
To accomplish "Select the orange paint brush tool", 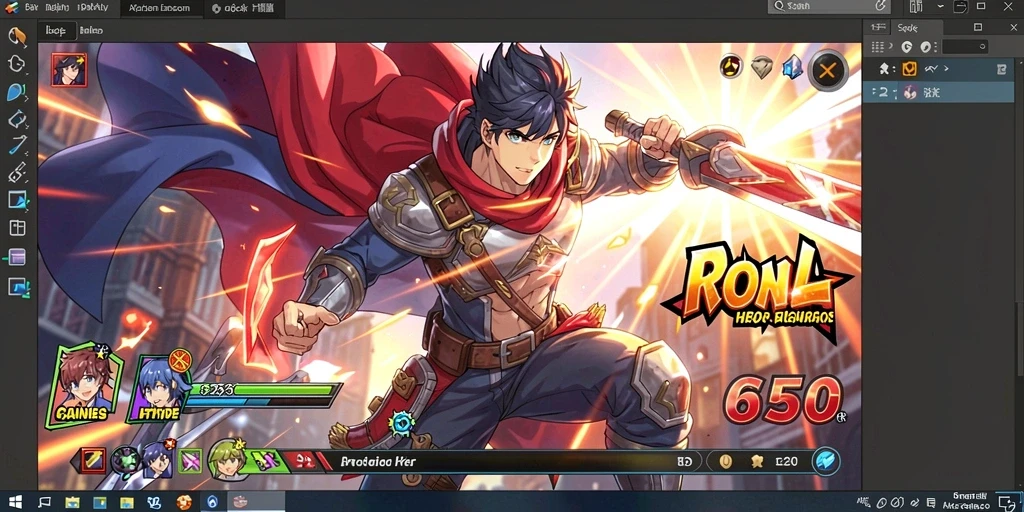I will coord(17,35).
